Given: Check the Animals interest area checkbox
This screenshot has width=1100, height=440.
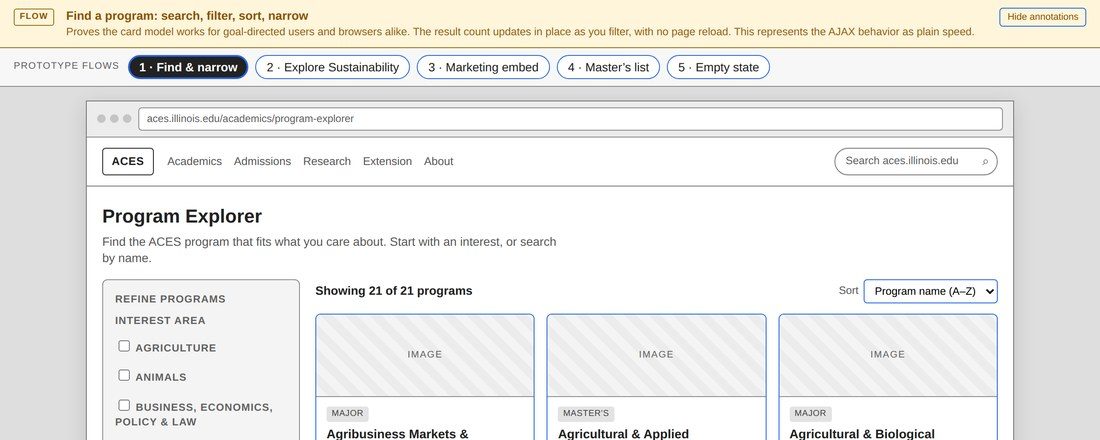Looking at the screenshot, I should (124, 375).
